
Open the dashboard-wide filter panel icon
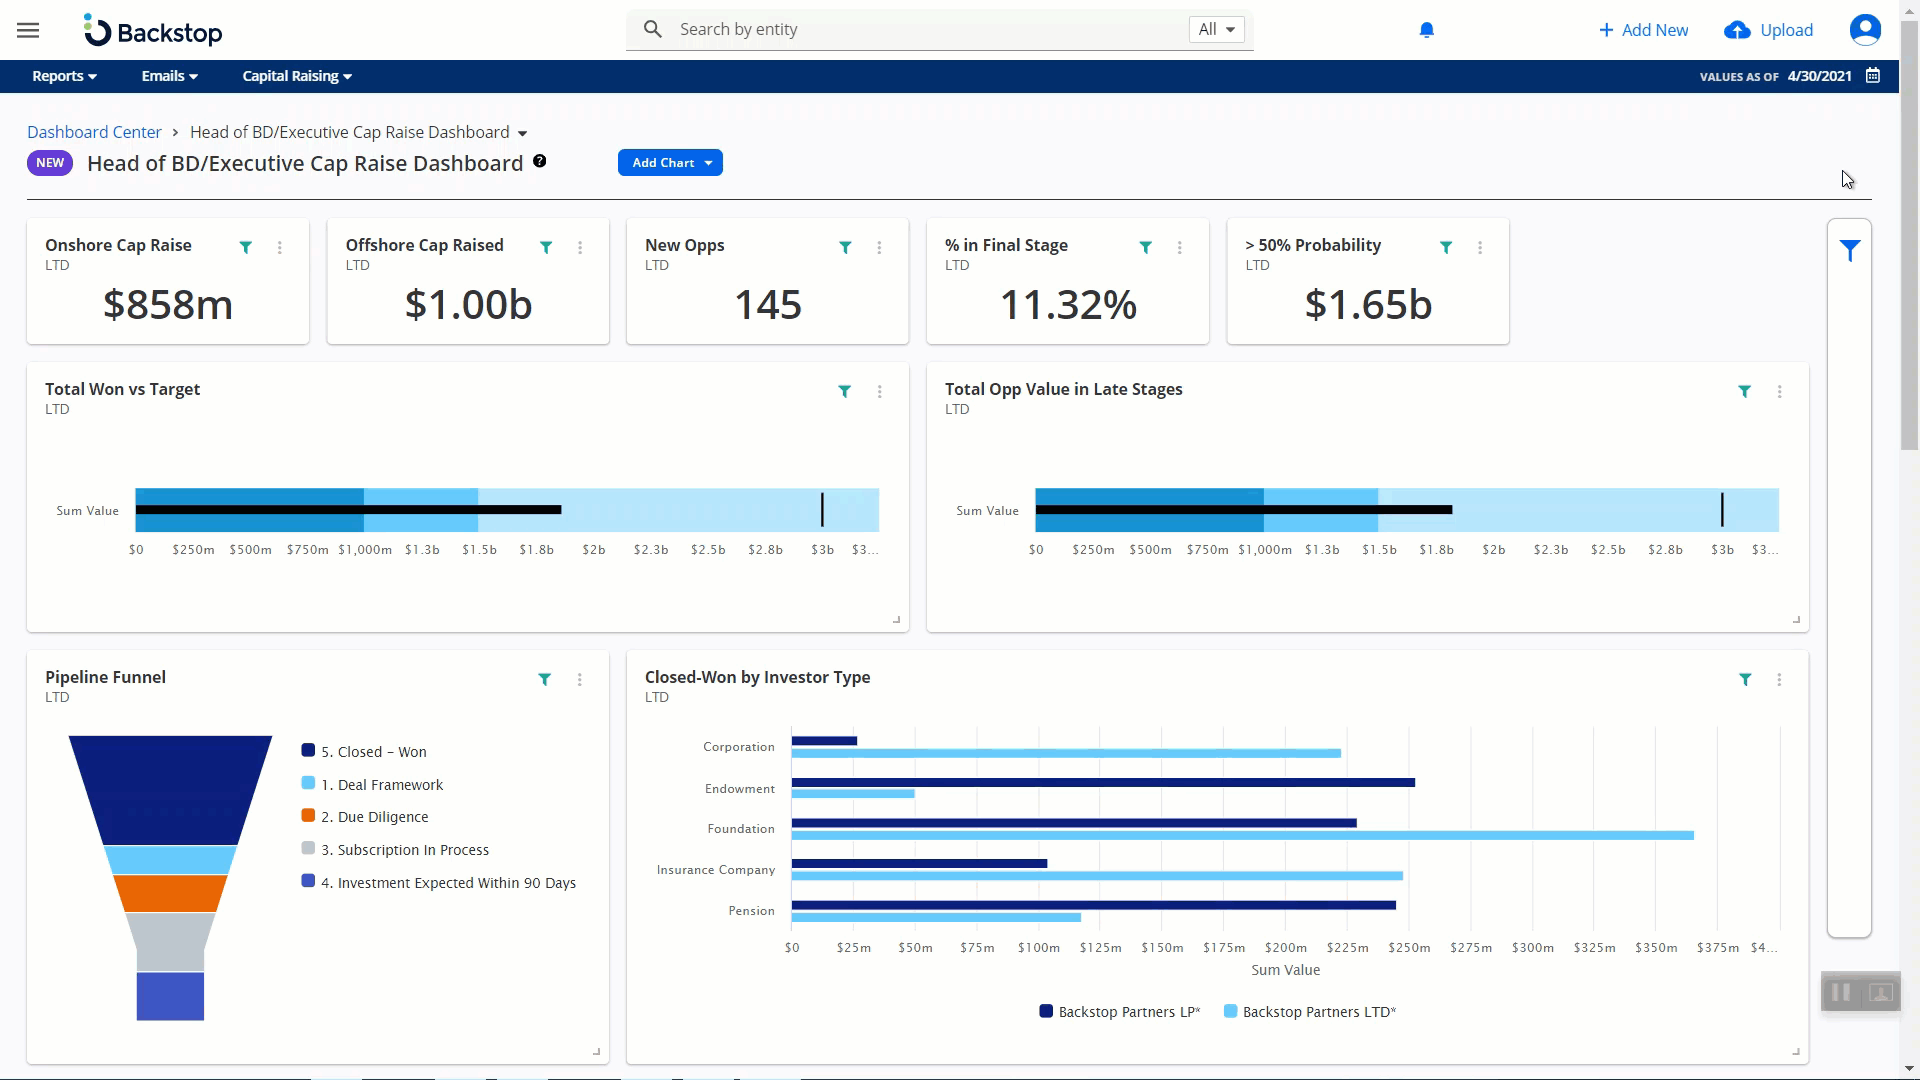click(1850, 250)
